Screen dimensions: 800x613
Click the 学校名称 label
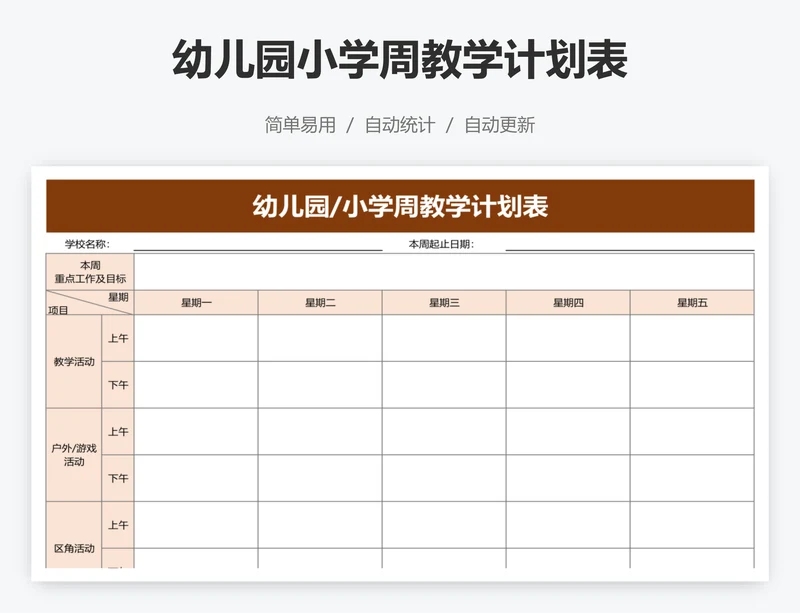point(87,244)
